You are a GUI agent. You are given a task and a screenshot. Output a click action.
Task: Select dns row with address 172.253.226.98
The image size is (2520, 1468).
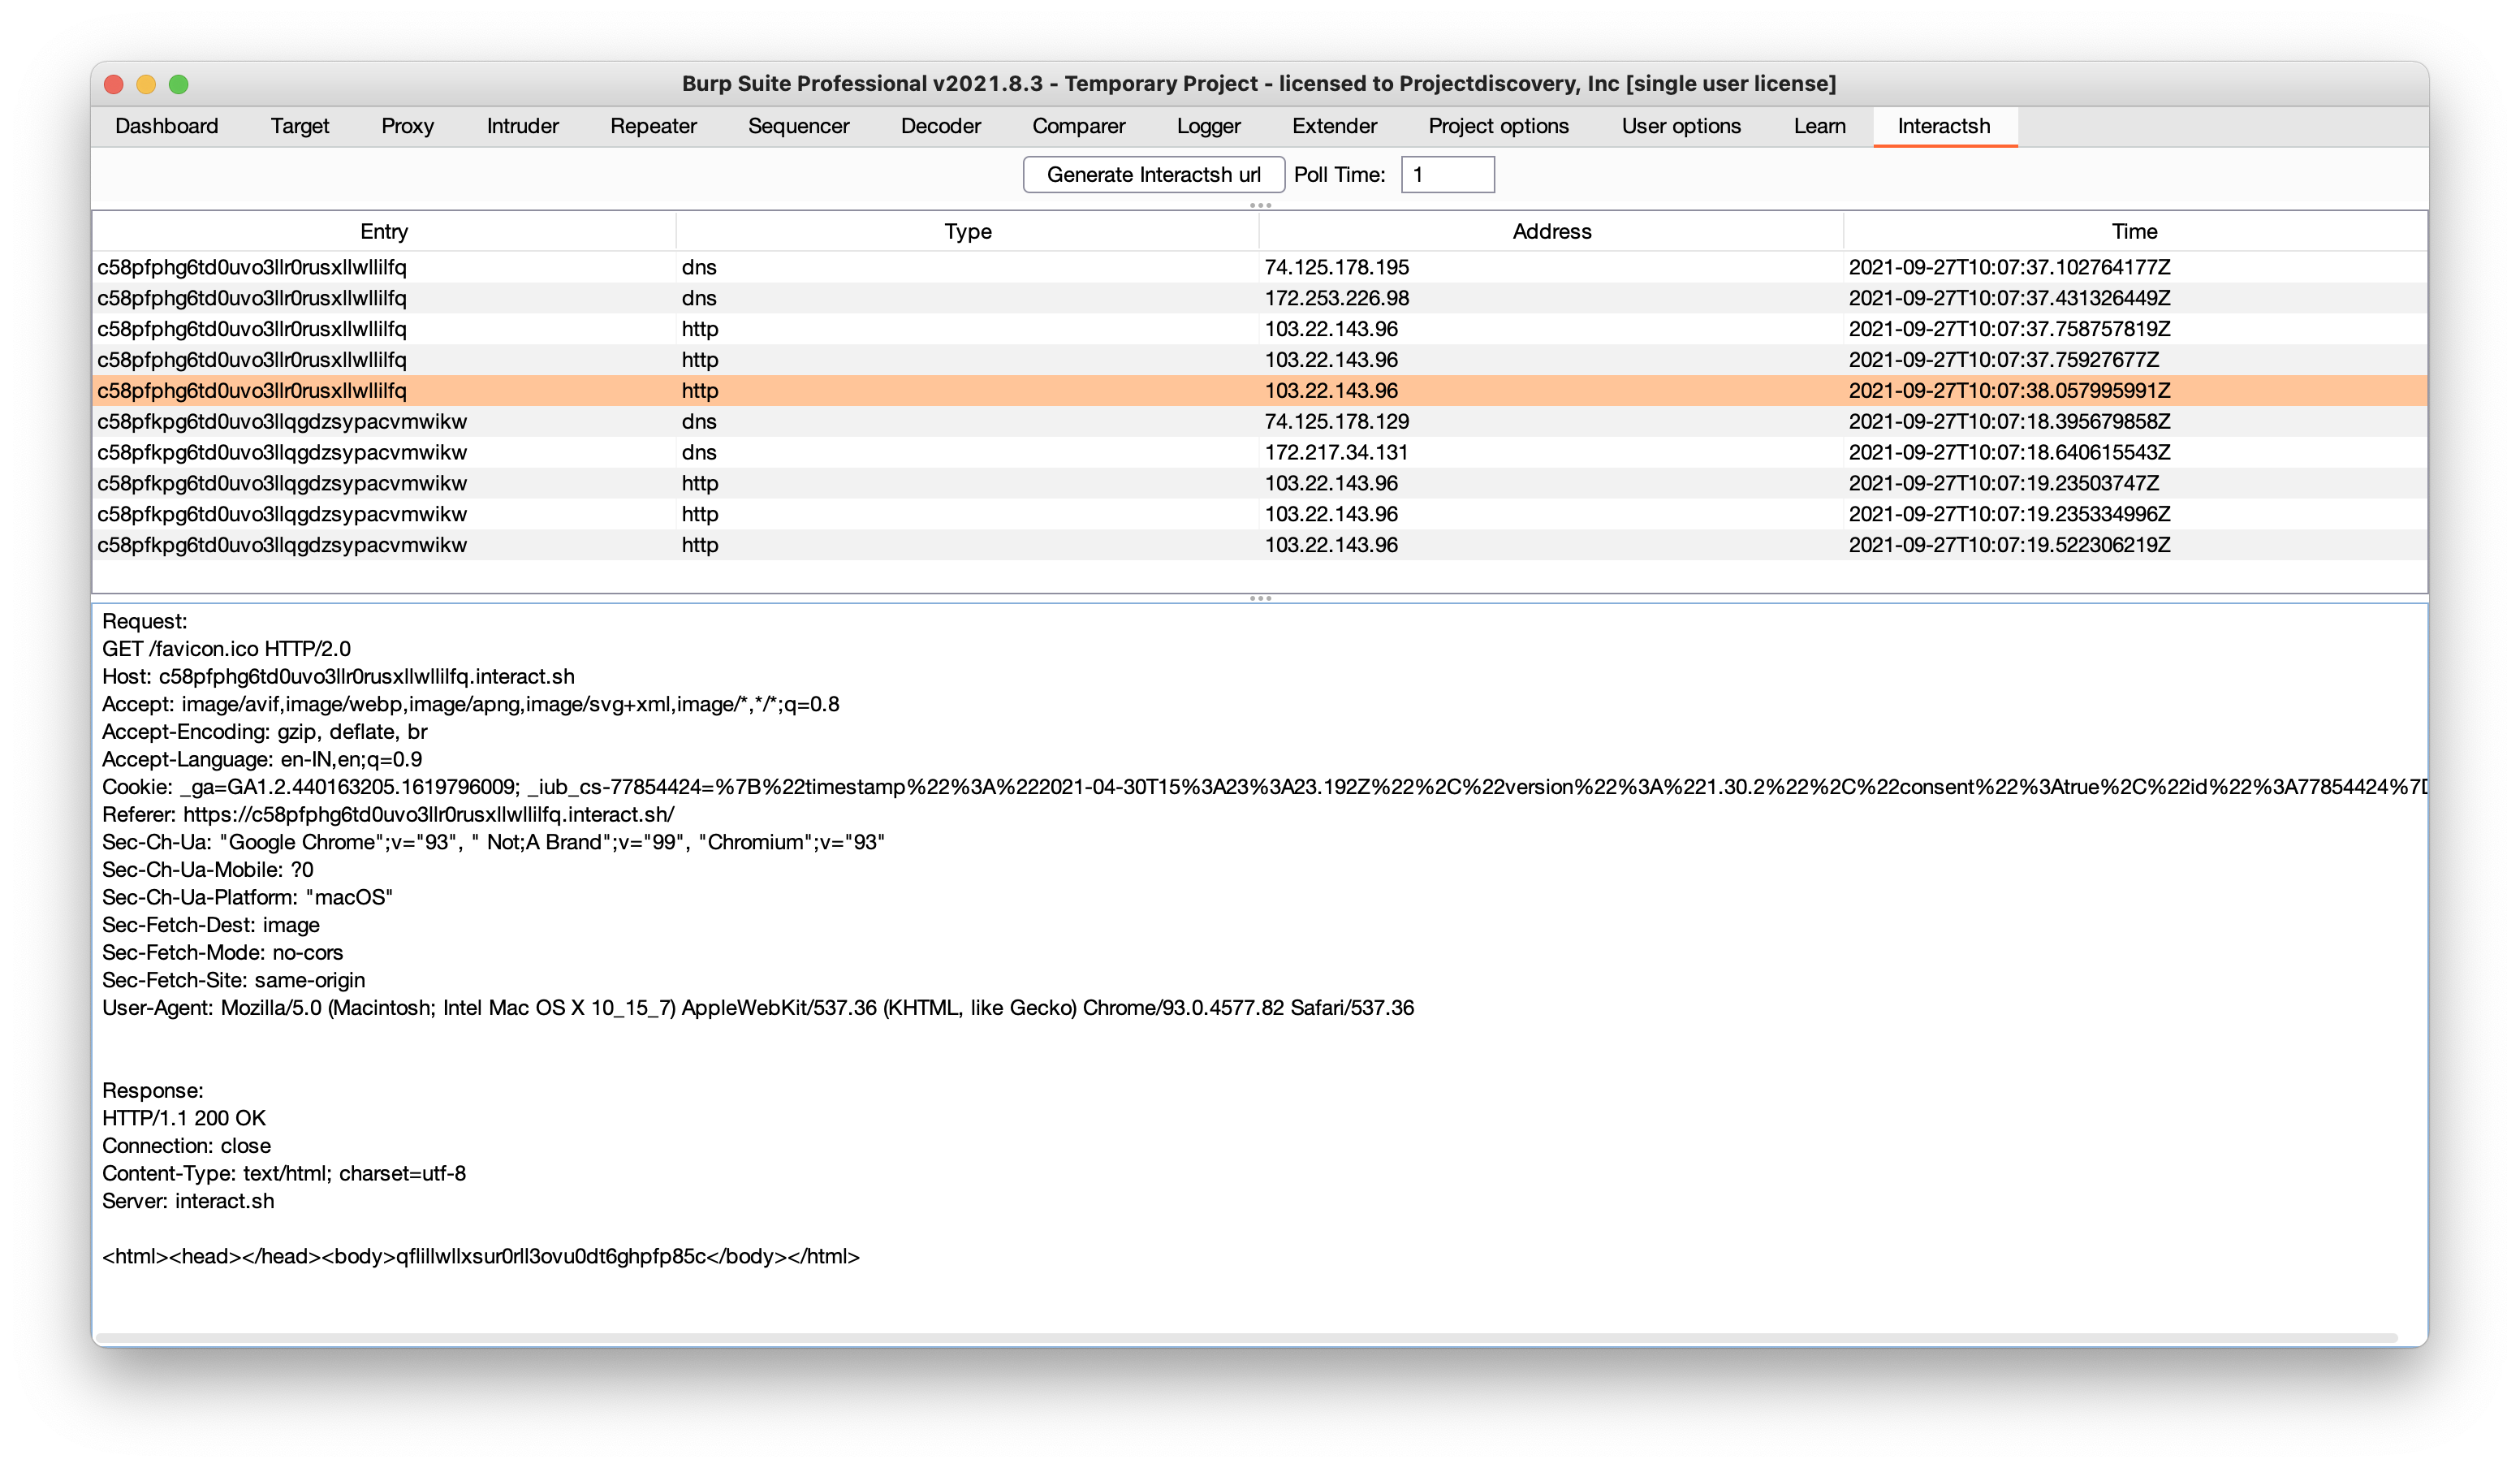pyautogui.click(x=1260, y=299)
